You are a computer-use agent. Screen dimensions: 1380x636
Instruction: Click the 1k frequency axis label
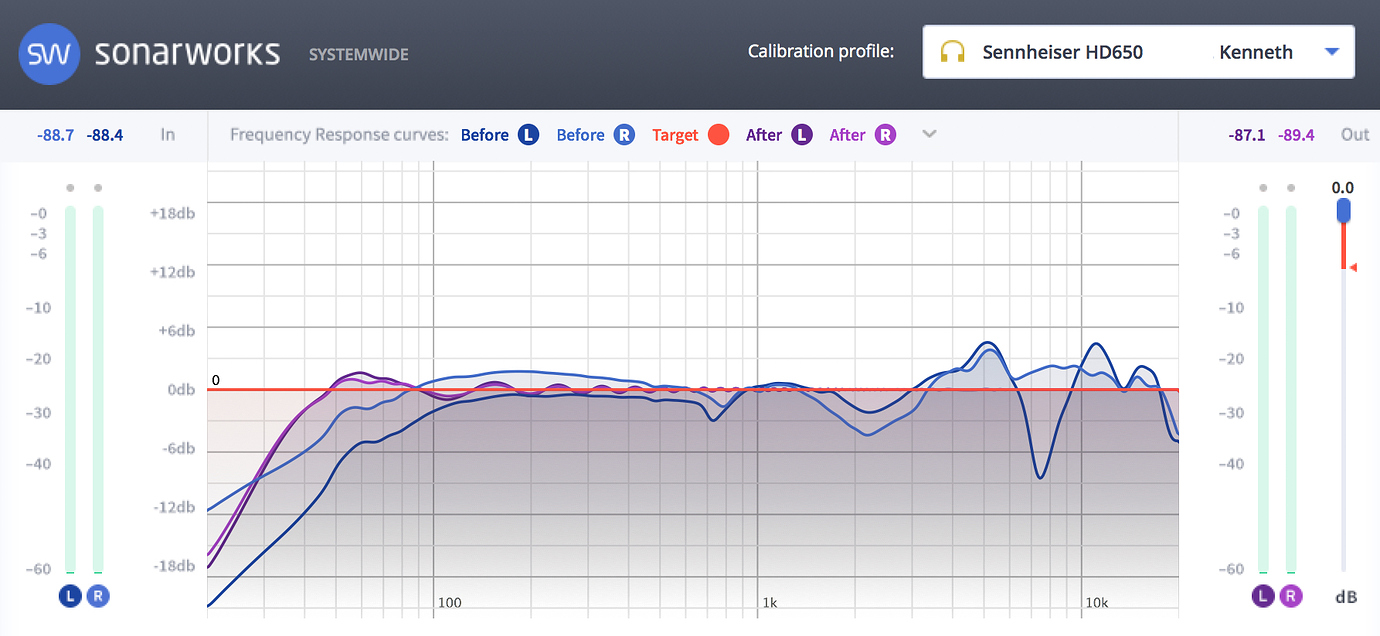[x=770, y=602]
